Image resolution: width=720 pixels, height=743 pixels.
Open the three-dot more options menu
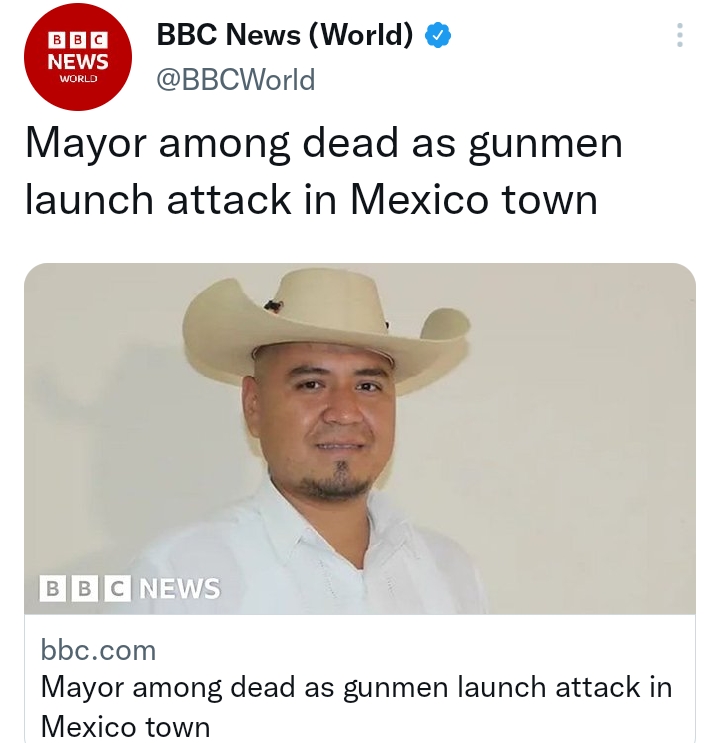[x=680, y=35]
